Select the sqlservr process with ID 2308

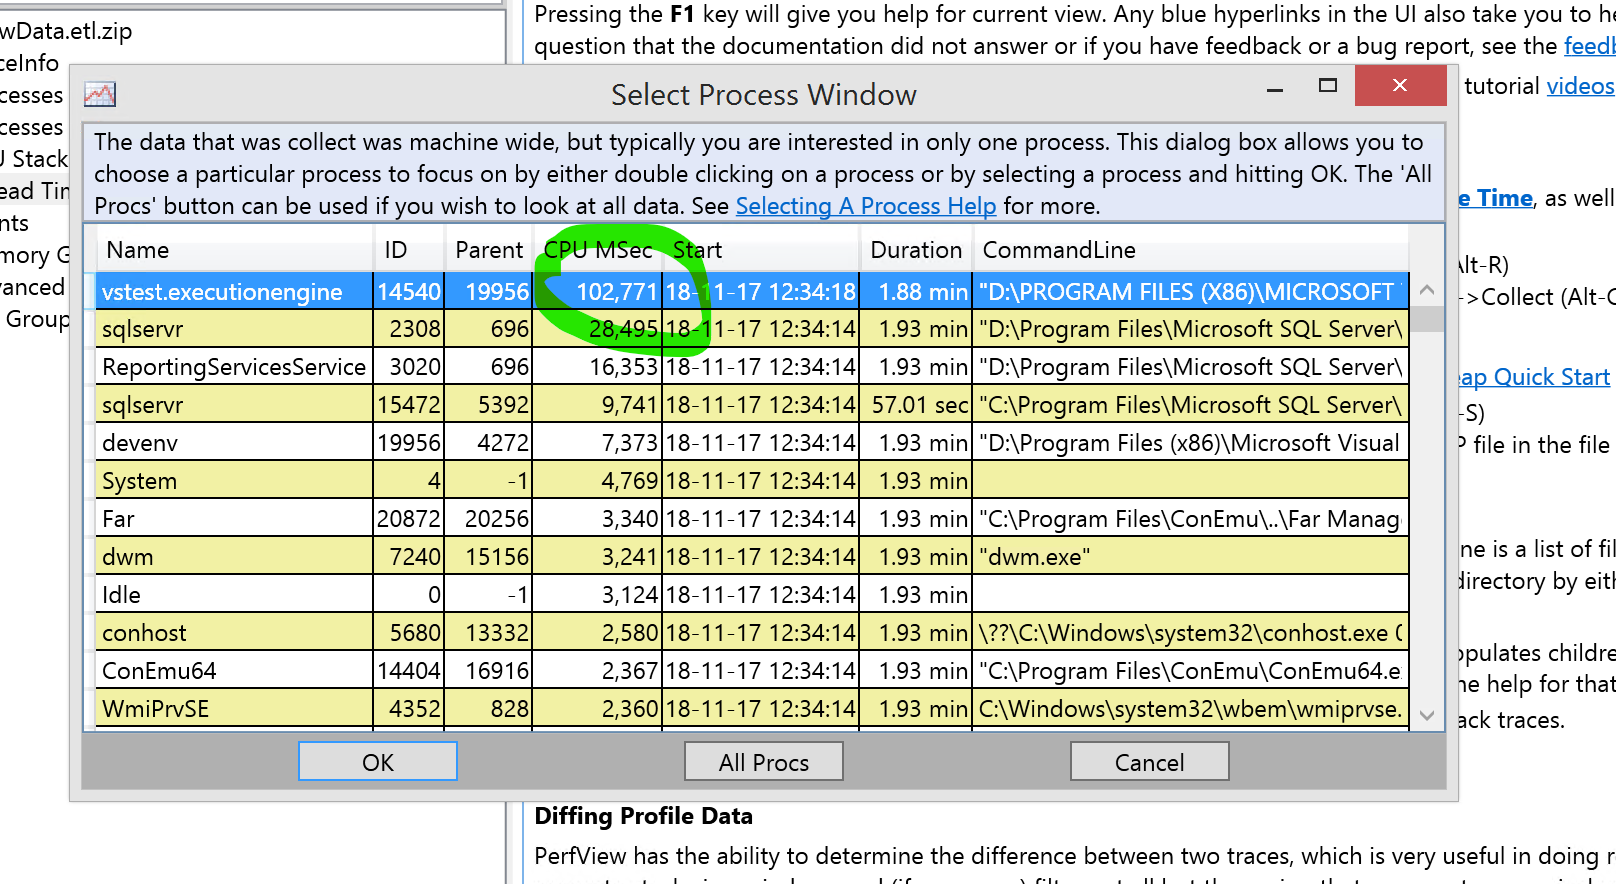(752, 329)
